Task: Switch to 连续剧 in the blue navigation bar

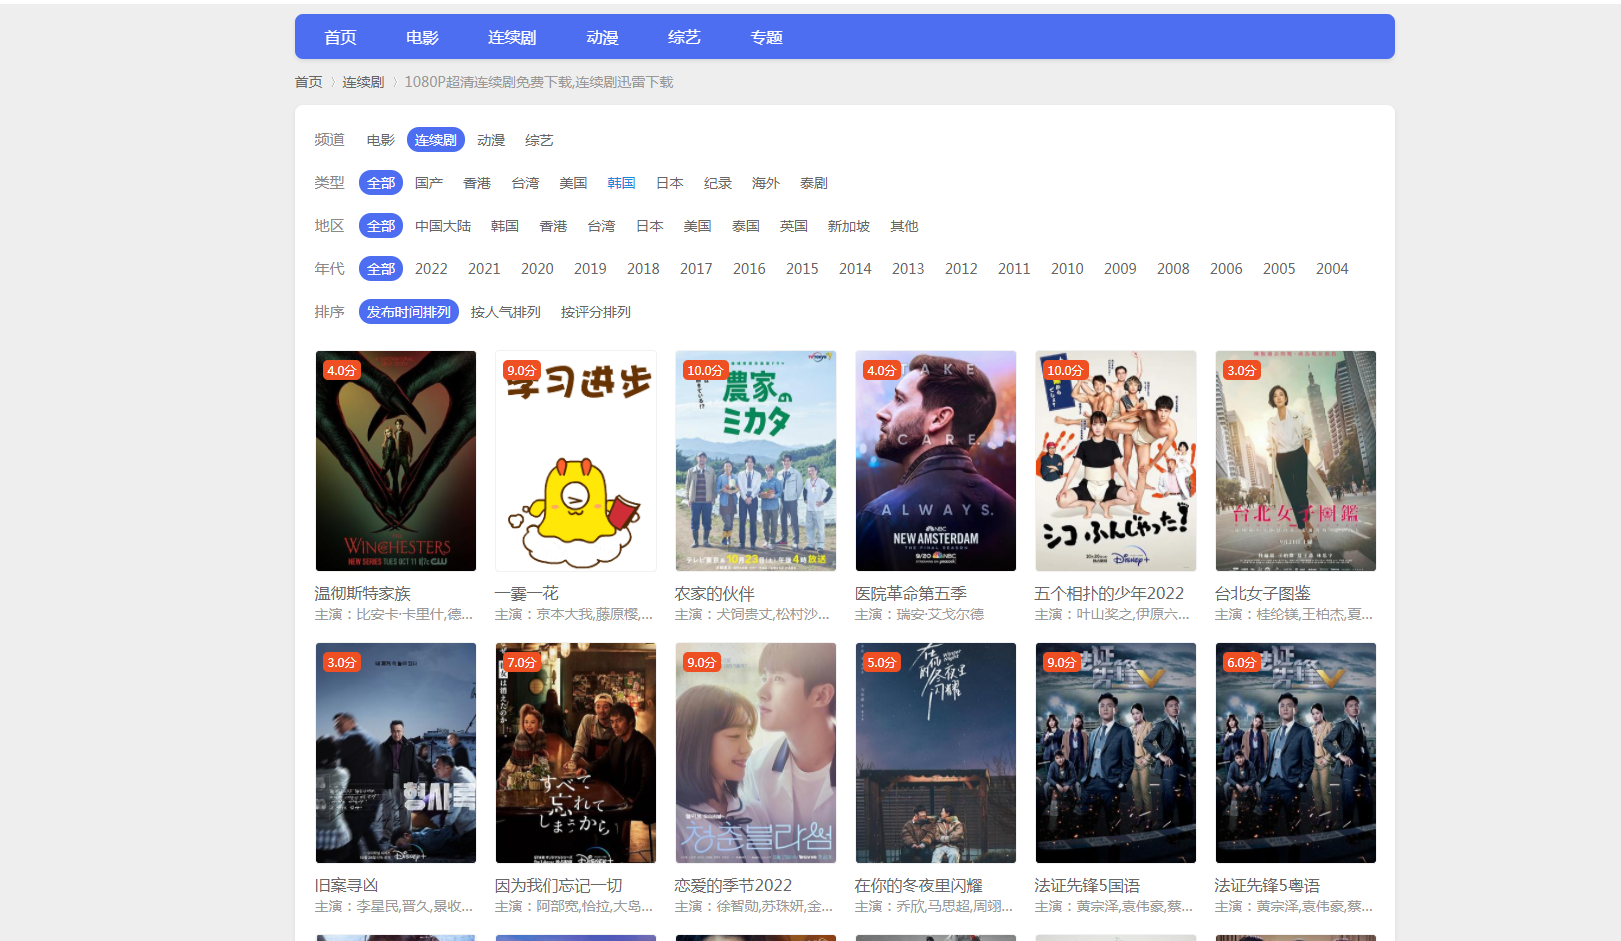Action: pos(512,37)
